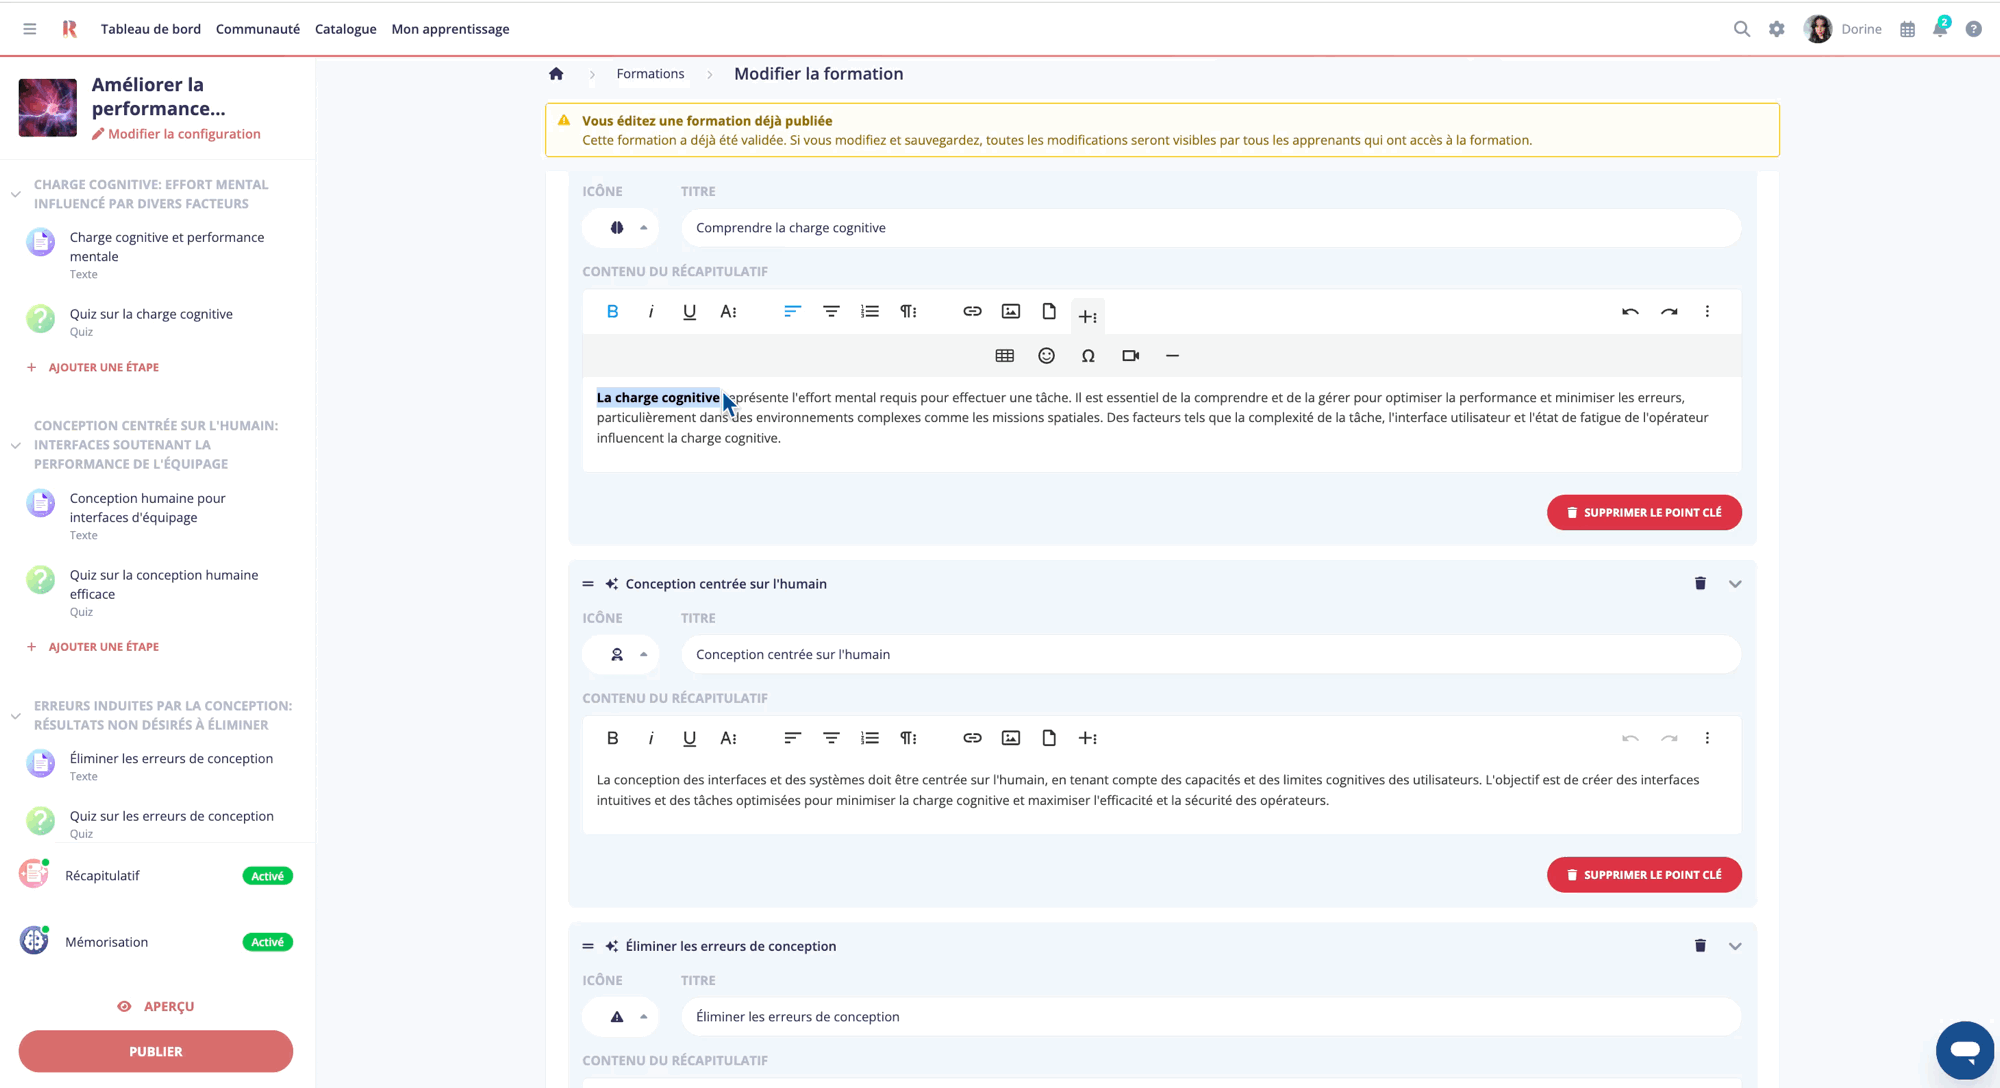Screen dimensions: 2000x1088
Task: Toggle underline in the Conception editor
Action: (689, 738)
